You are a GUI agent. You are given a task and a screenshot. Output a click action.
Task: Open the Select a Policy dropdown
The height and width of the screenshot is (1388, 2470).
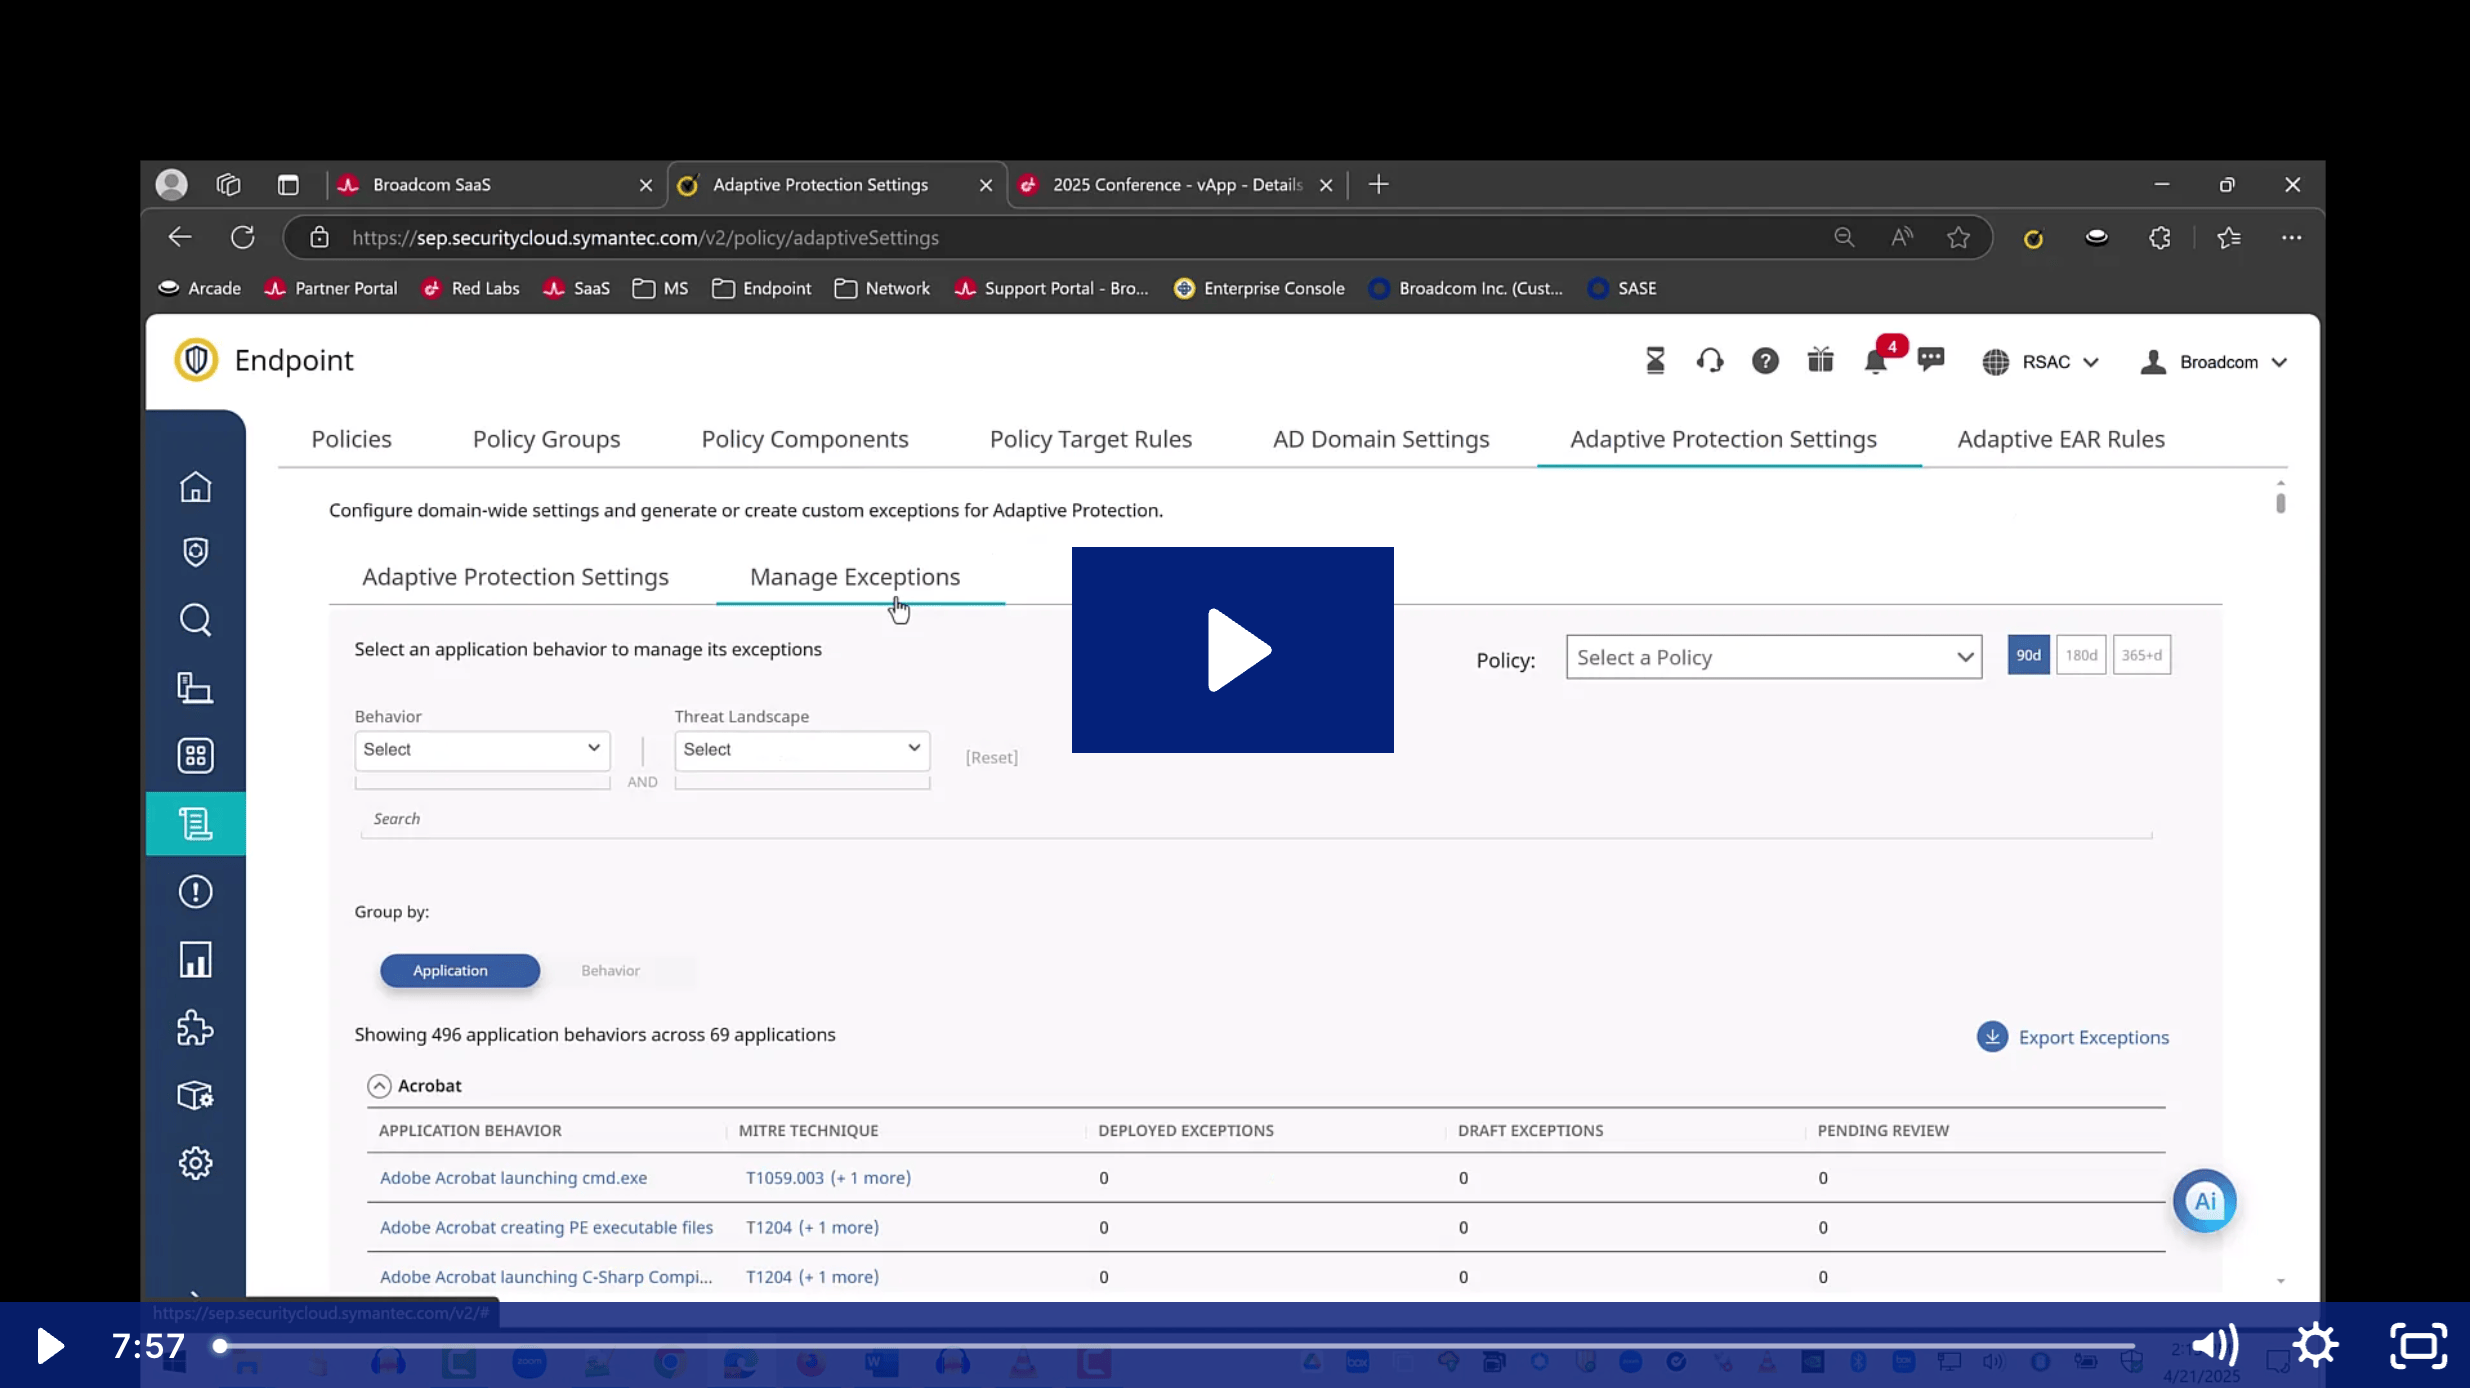tap(1773, 658)
